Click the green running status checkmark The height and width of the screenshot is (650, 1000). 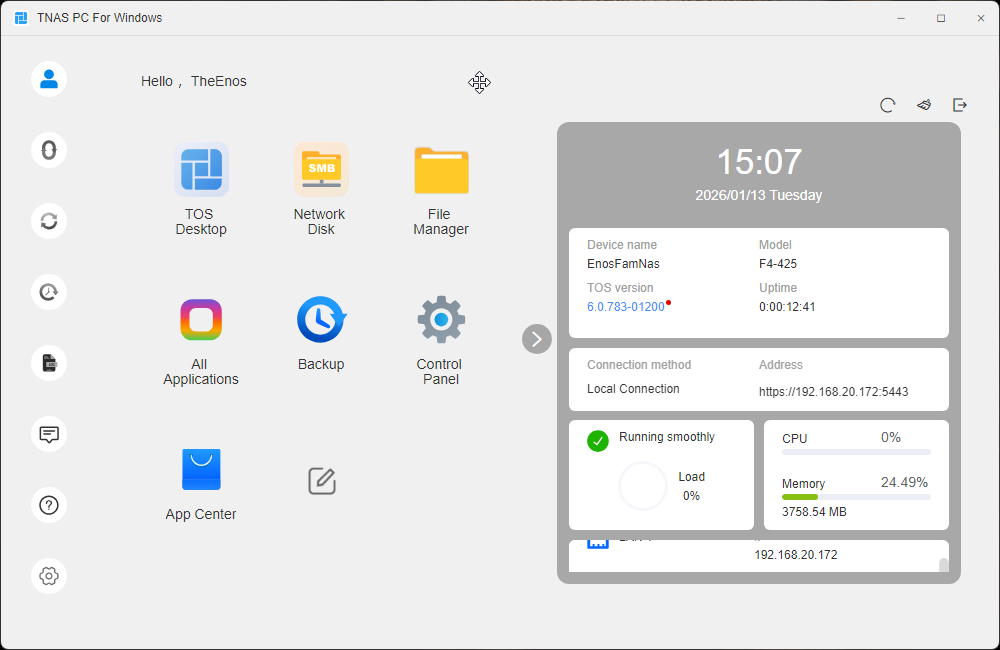tap(598, 441)
